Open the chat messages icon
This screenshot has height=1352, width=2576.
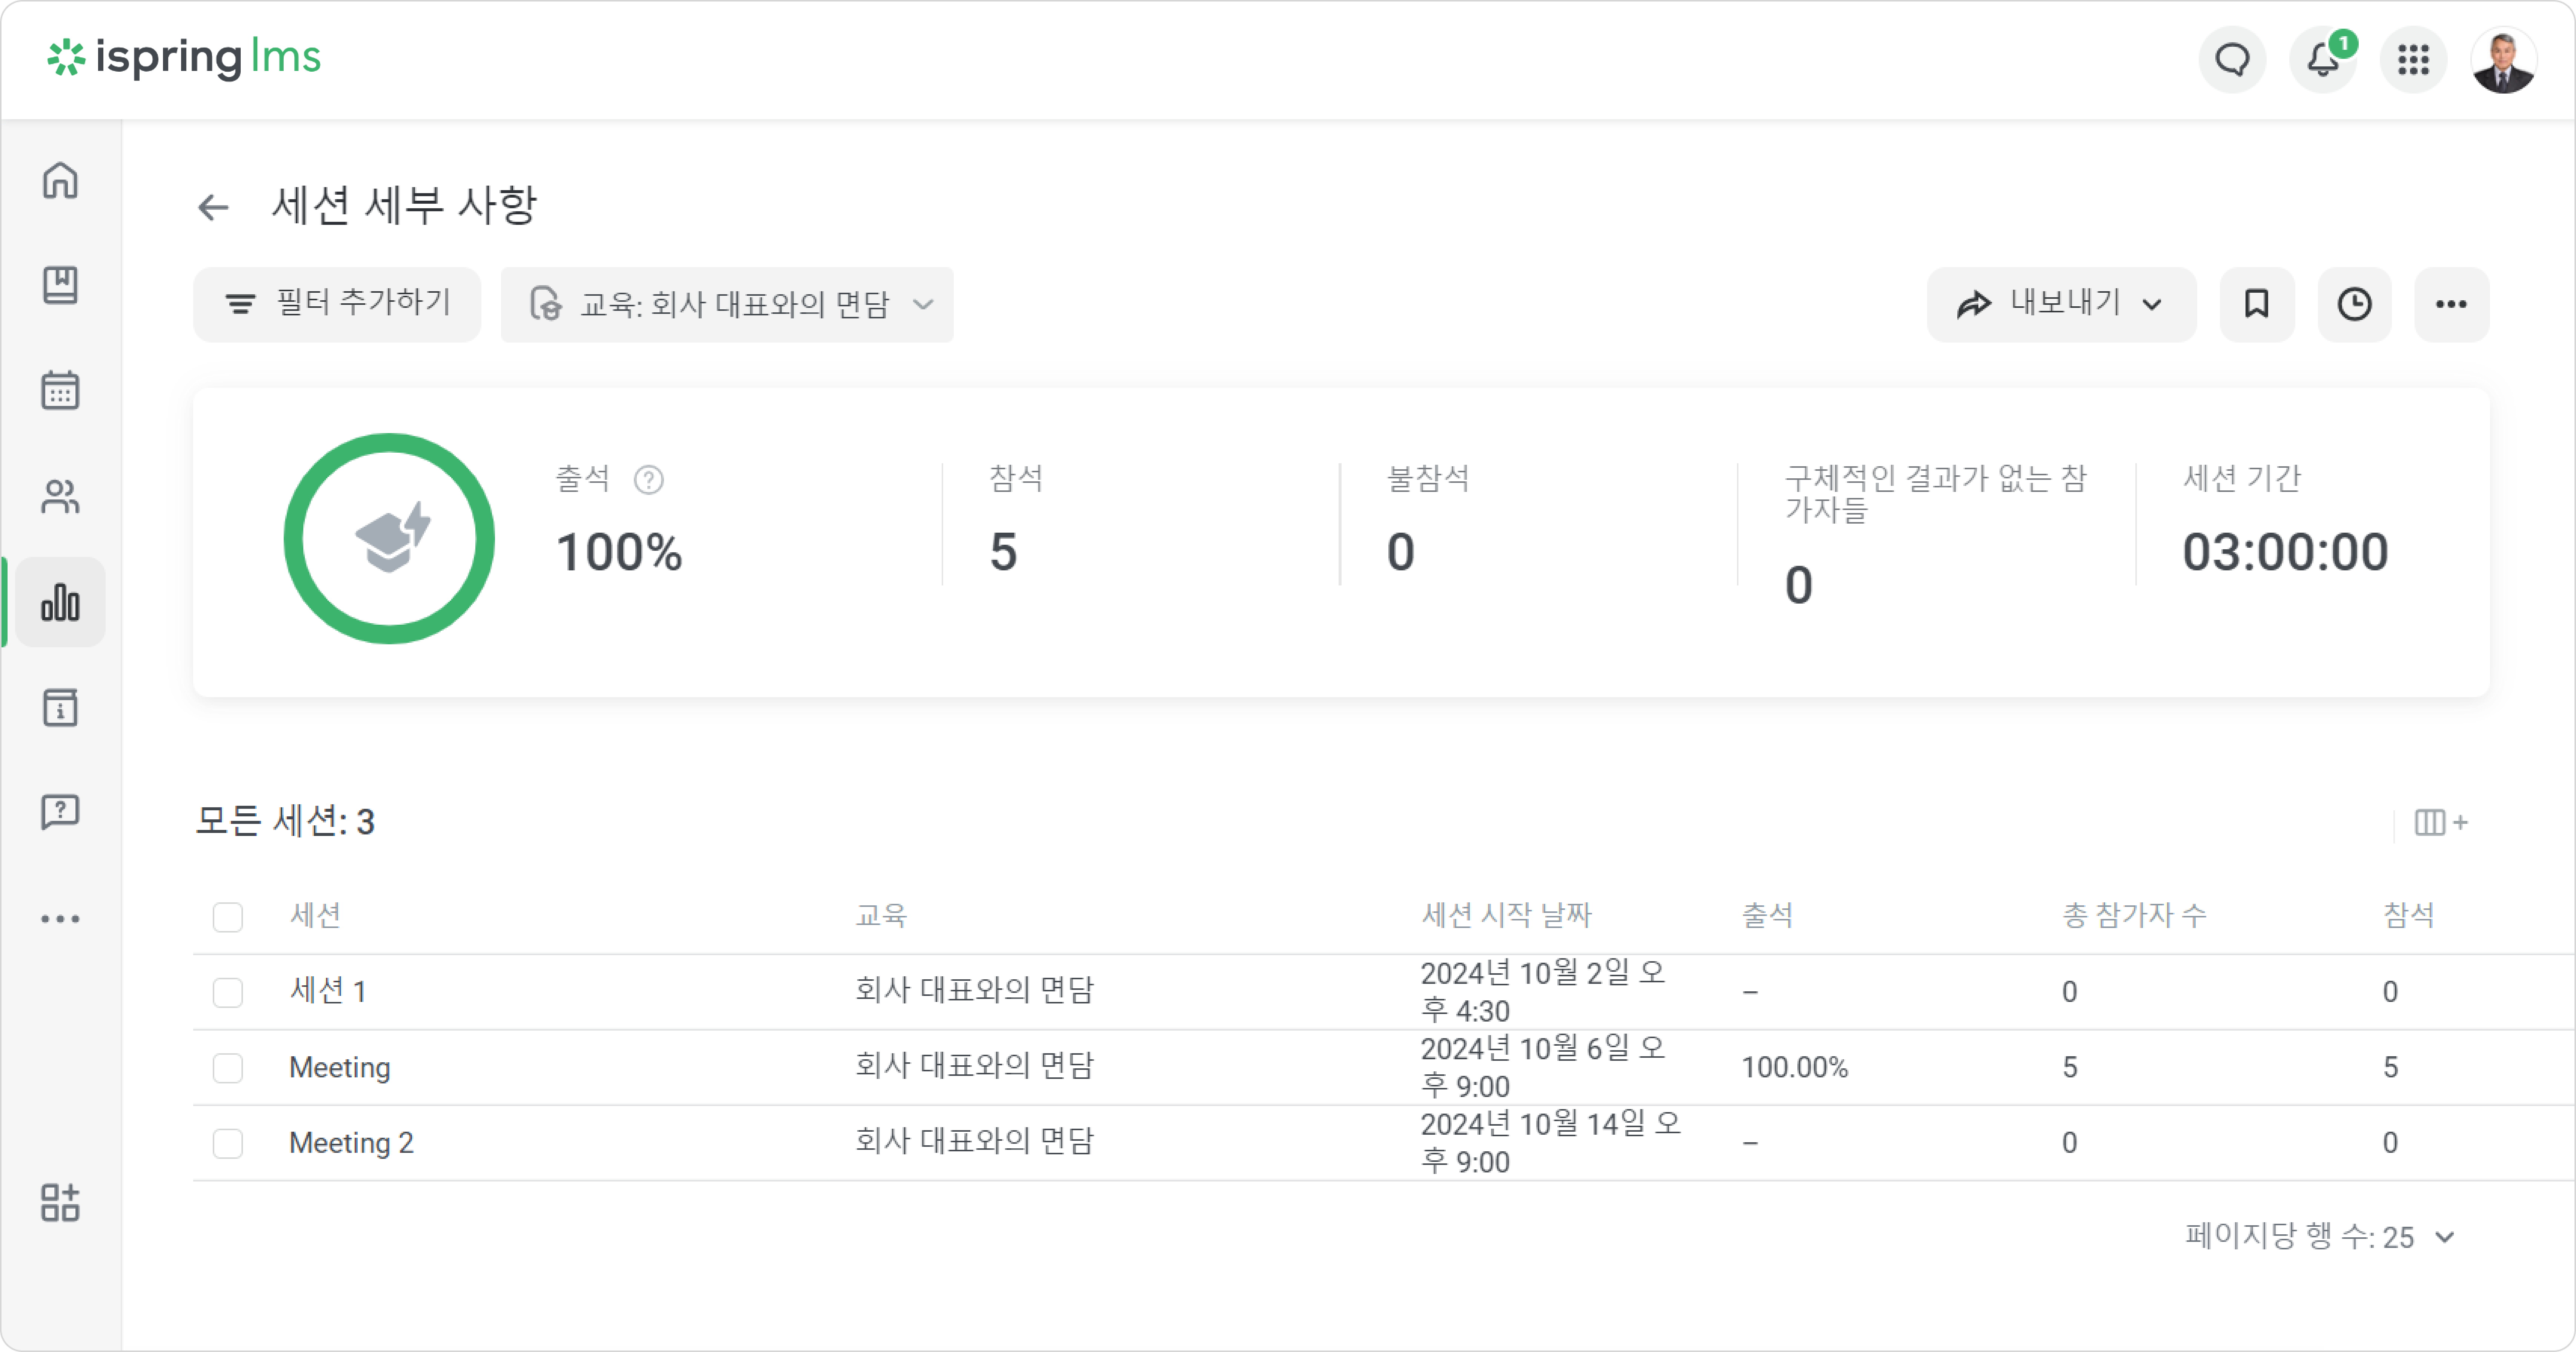click(x=2232, y=60)
